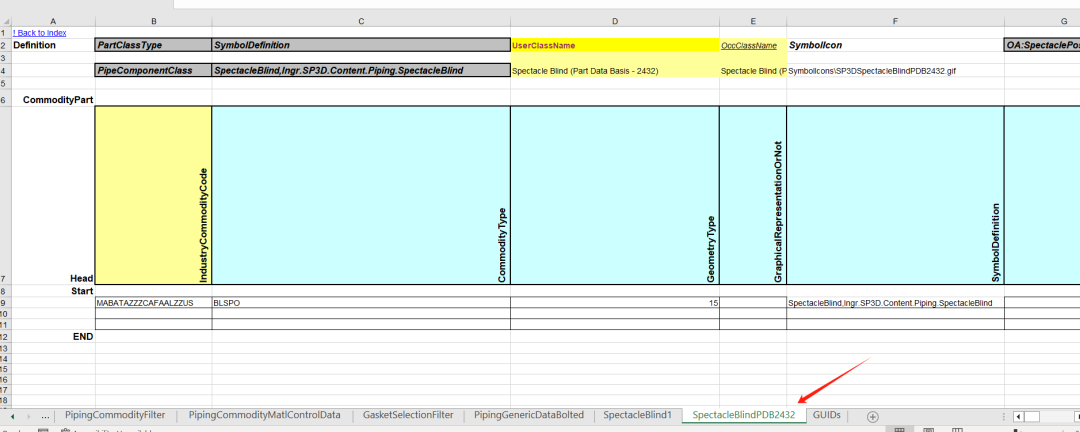1080x432 pixels.
Task: Click truncated 'Spectacle Blind (P' cell in column E
Action: coord(753,70)
